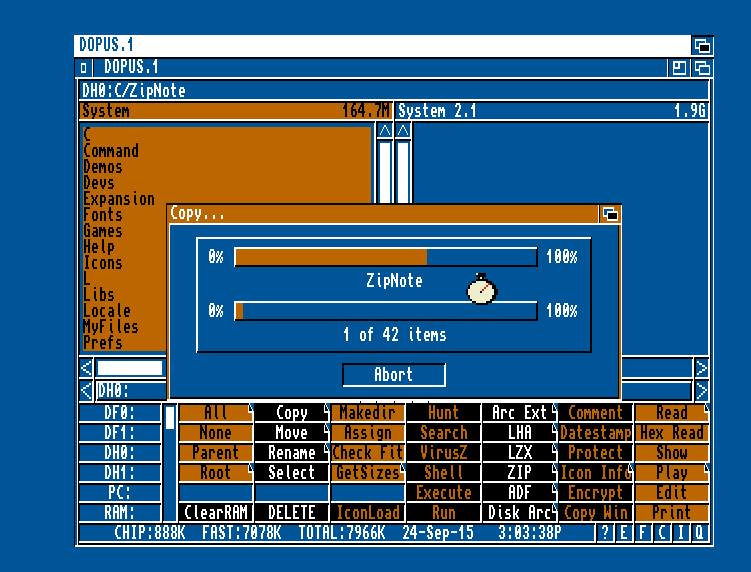Select the RAM: drive button
751x572 pixels.
[x=120, y=513]
